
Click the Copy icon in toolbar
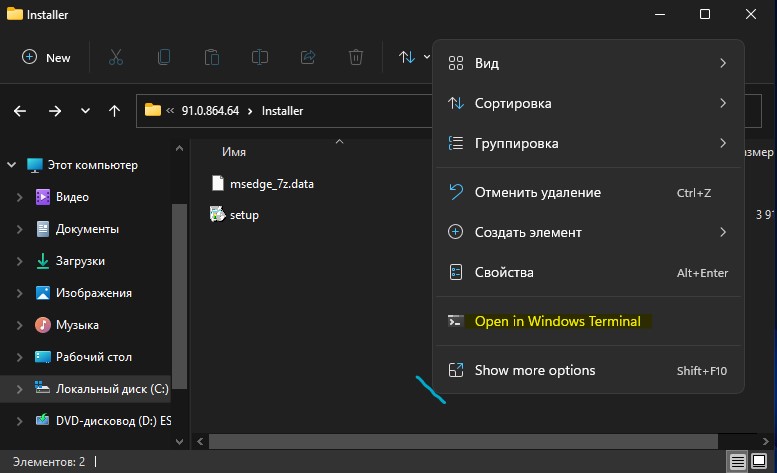click(164, 57)
